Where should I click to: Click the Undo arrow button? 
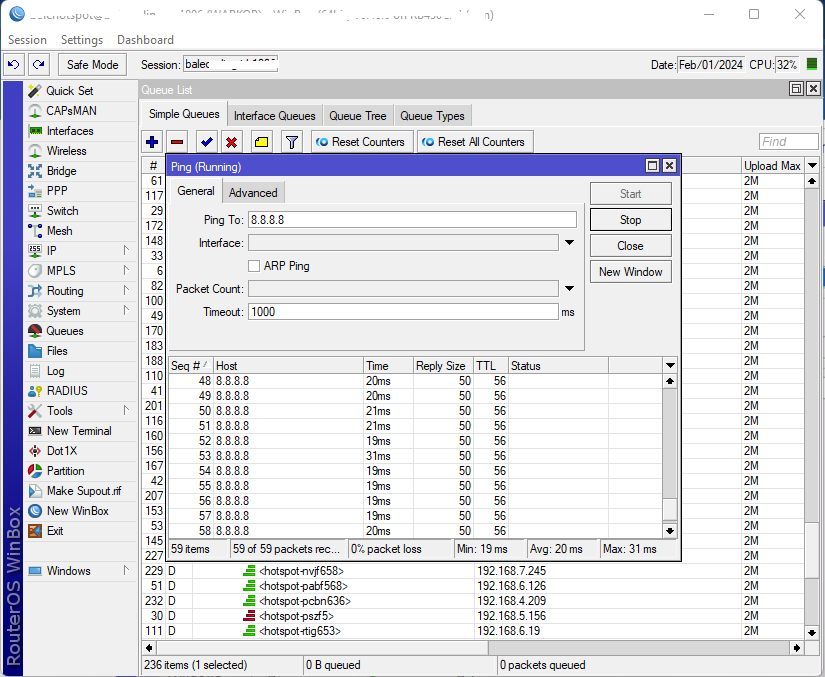coord(14,65)
